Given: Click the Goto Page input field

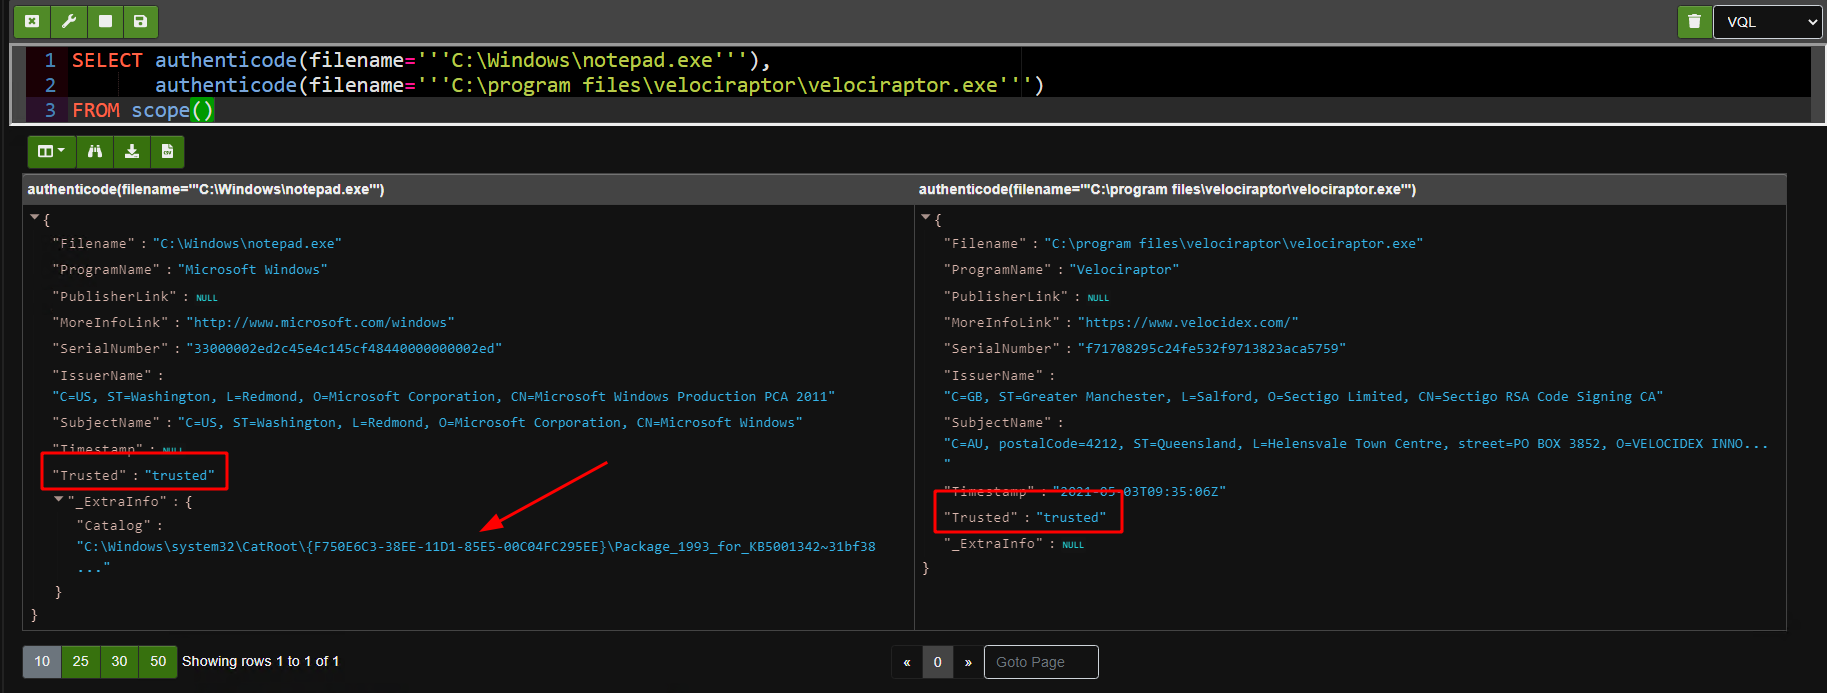Looking at the screenshot, I should point(1040,662).
